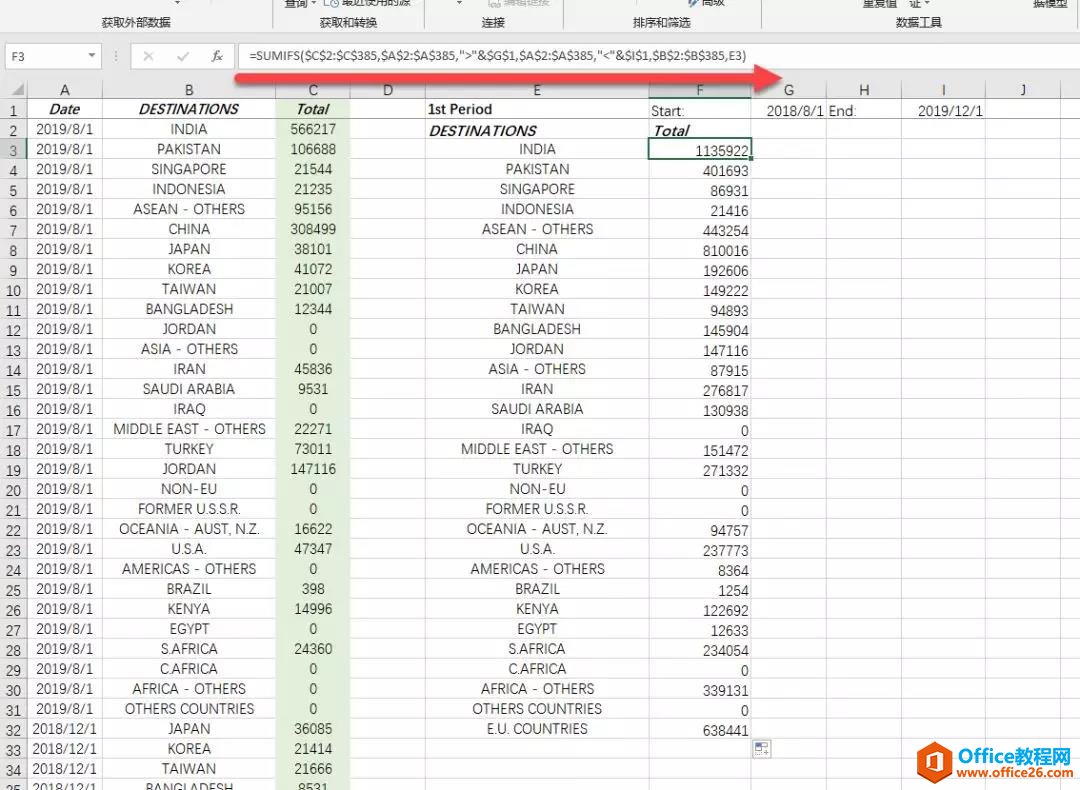
Task: Click the 2018/12/1 date cell in row 32
Action: click(65, 728)
